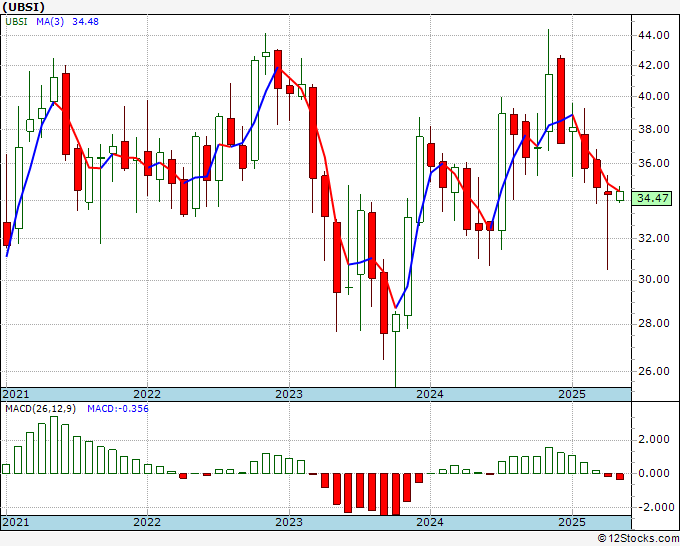Click the MACD:-0.356 value label
Image resolution: width=680 pixels, height=546 pixels.
118,409
